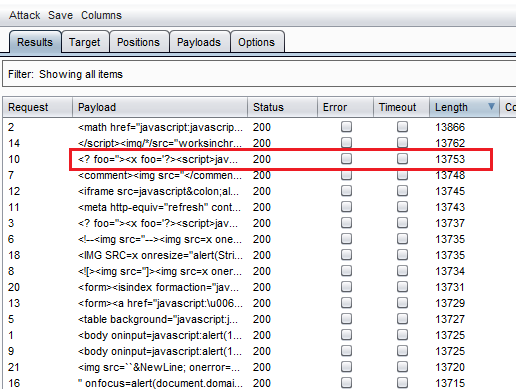Viewport: 516px width, 389px height.
Task: Toggle Timeout checkbox for request 1
Action: (x=402, y=335)
